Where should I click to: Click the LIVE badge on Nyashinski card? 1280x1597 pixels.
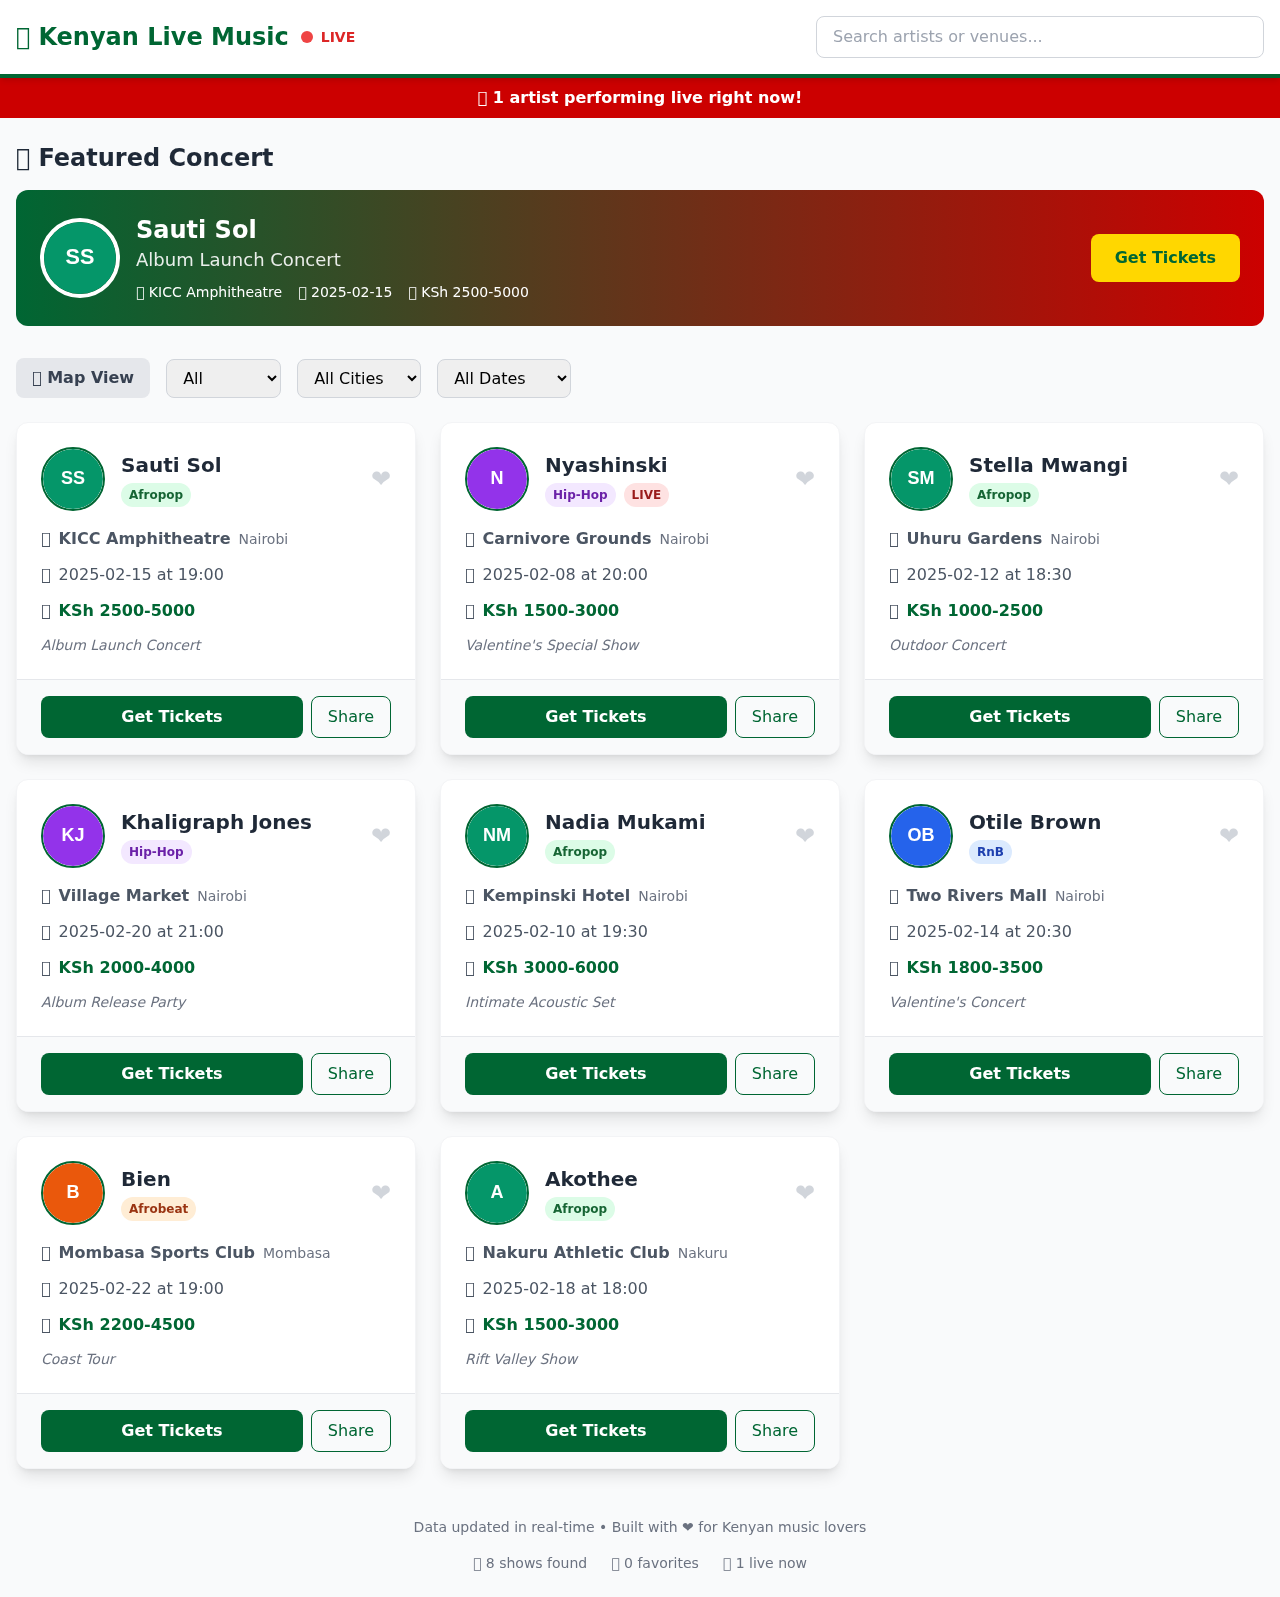(646, 495)
